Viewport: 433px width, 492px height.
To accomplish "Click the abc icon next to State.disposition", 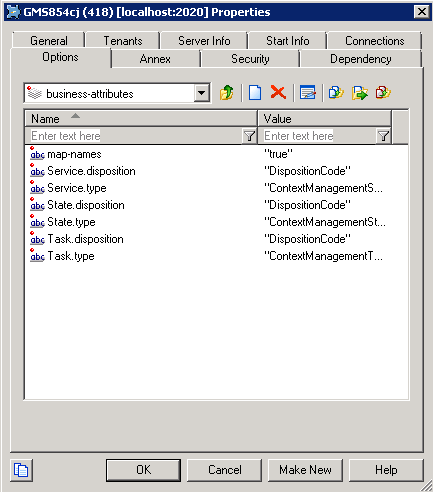I will click(37, 205).
